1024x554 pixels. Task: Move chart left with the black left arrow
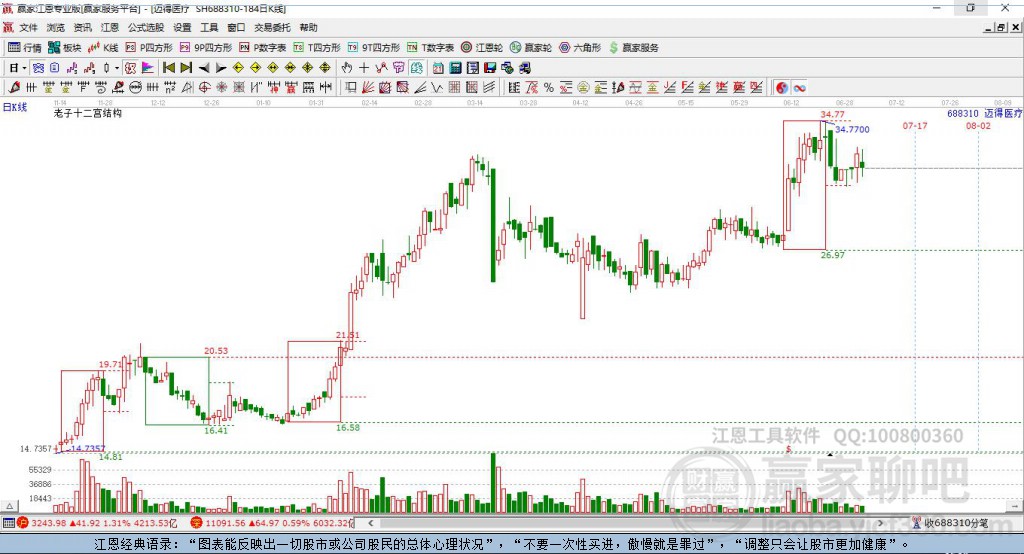(204, 68)
